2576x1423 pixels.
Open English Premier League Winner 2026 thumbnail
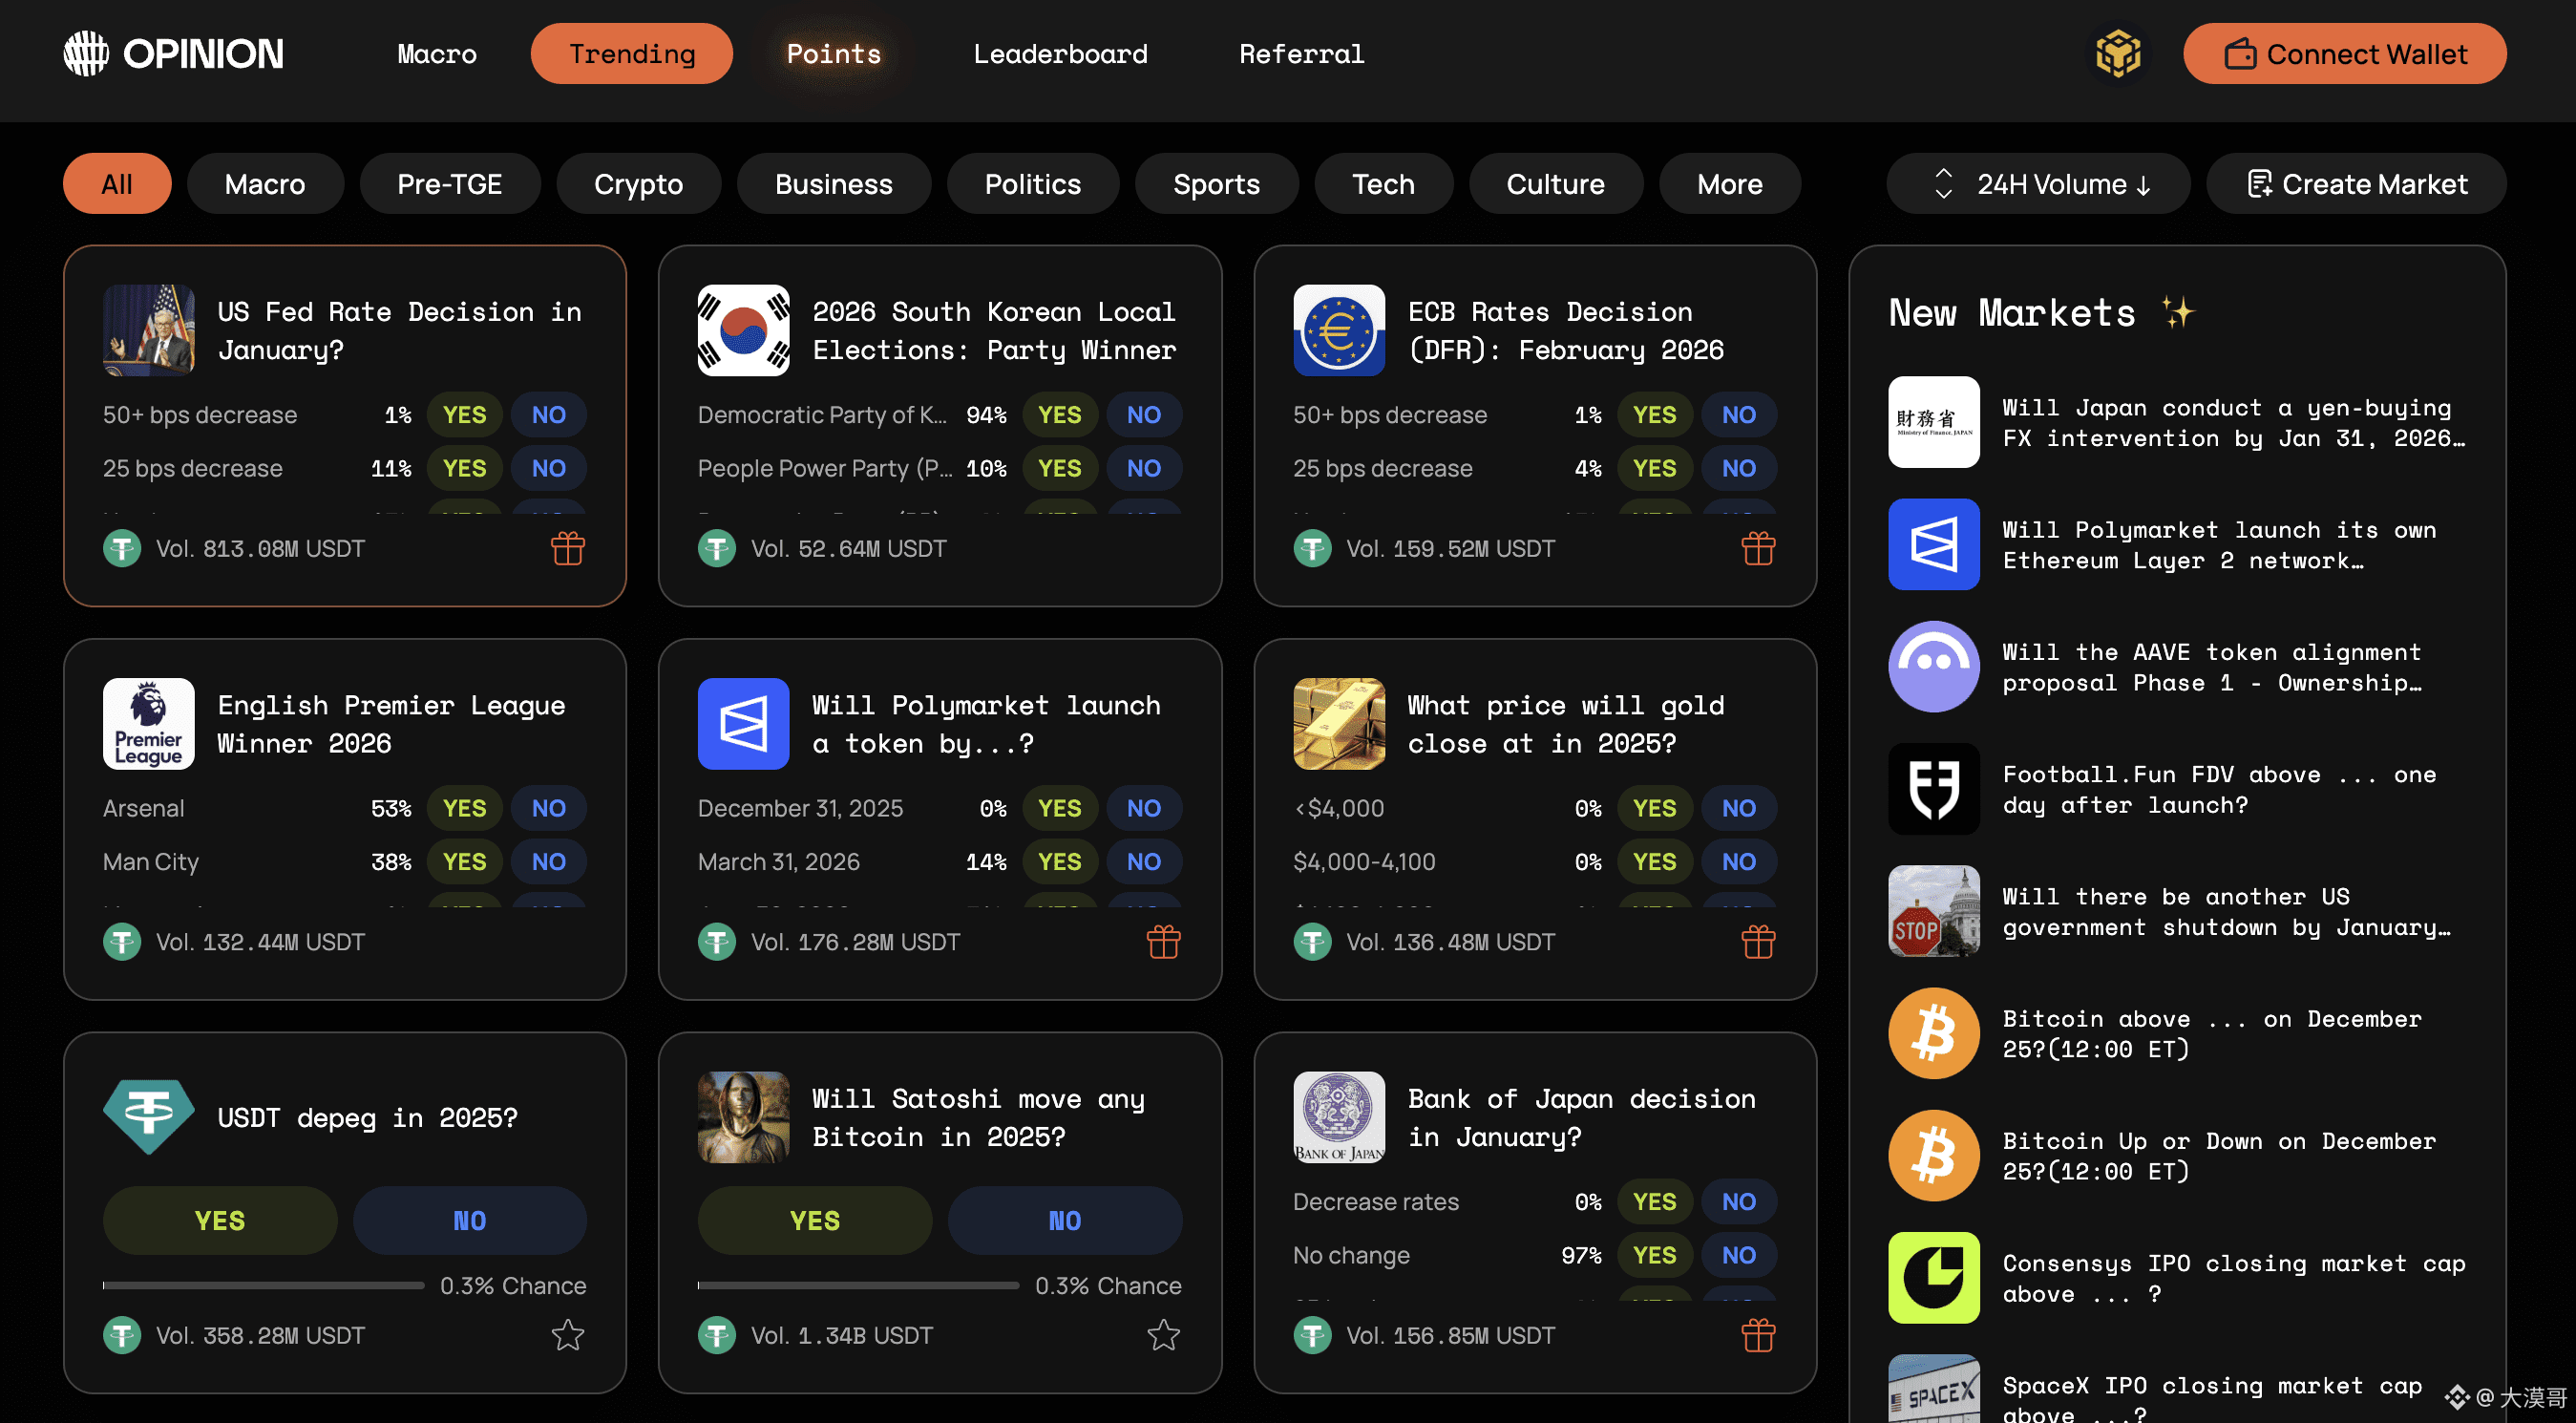pyautogui.click(x=148, y=723)
